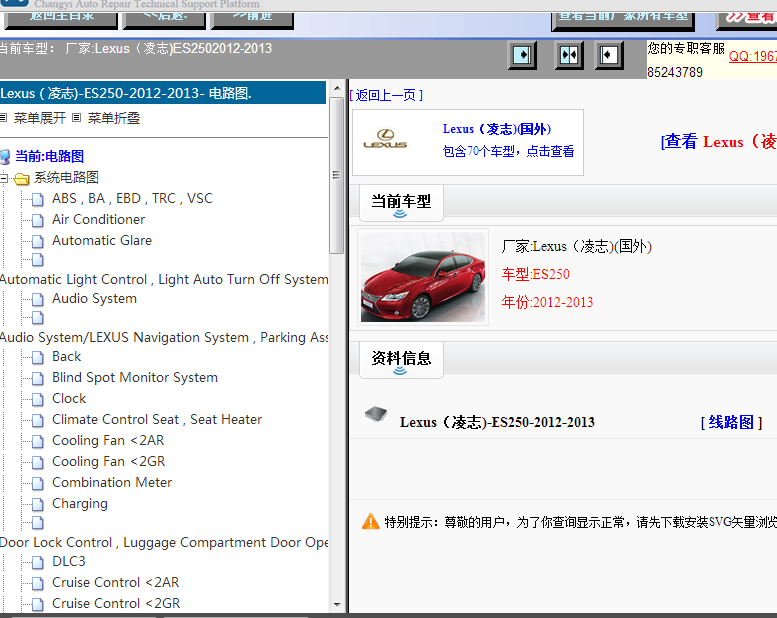Click the page icon beside Air Conditioner
This screenshot has width=777, height=618.
[x=38, y=220]
